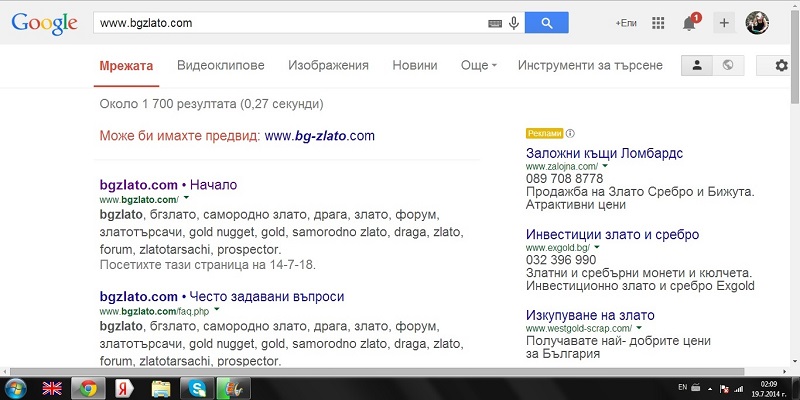Open the Изкупуване на злато ad
Viewport: 800px width, 400px height.
click(590, 315)
